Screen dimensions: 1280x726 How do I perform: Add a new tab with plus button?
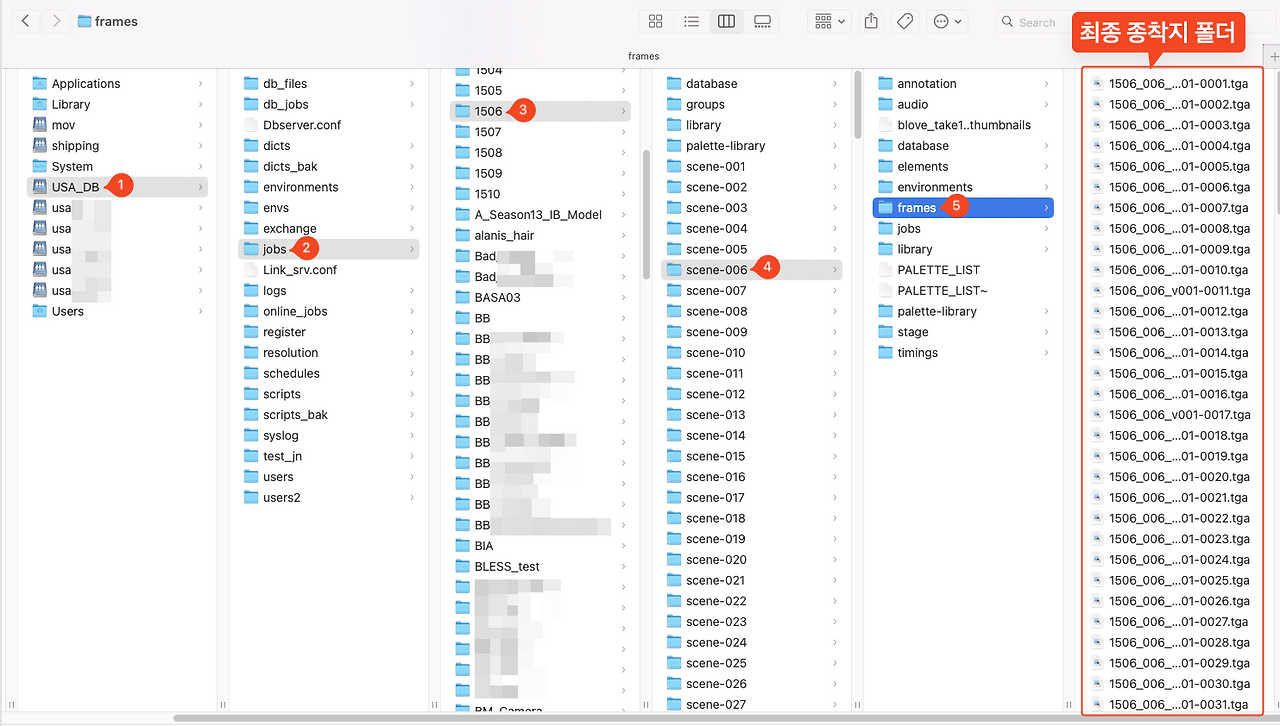click(x=1272, y=57)
